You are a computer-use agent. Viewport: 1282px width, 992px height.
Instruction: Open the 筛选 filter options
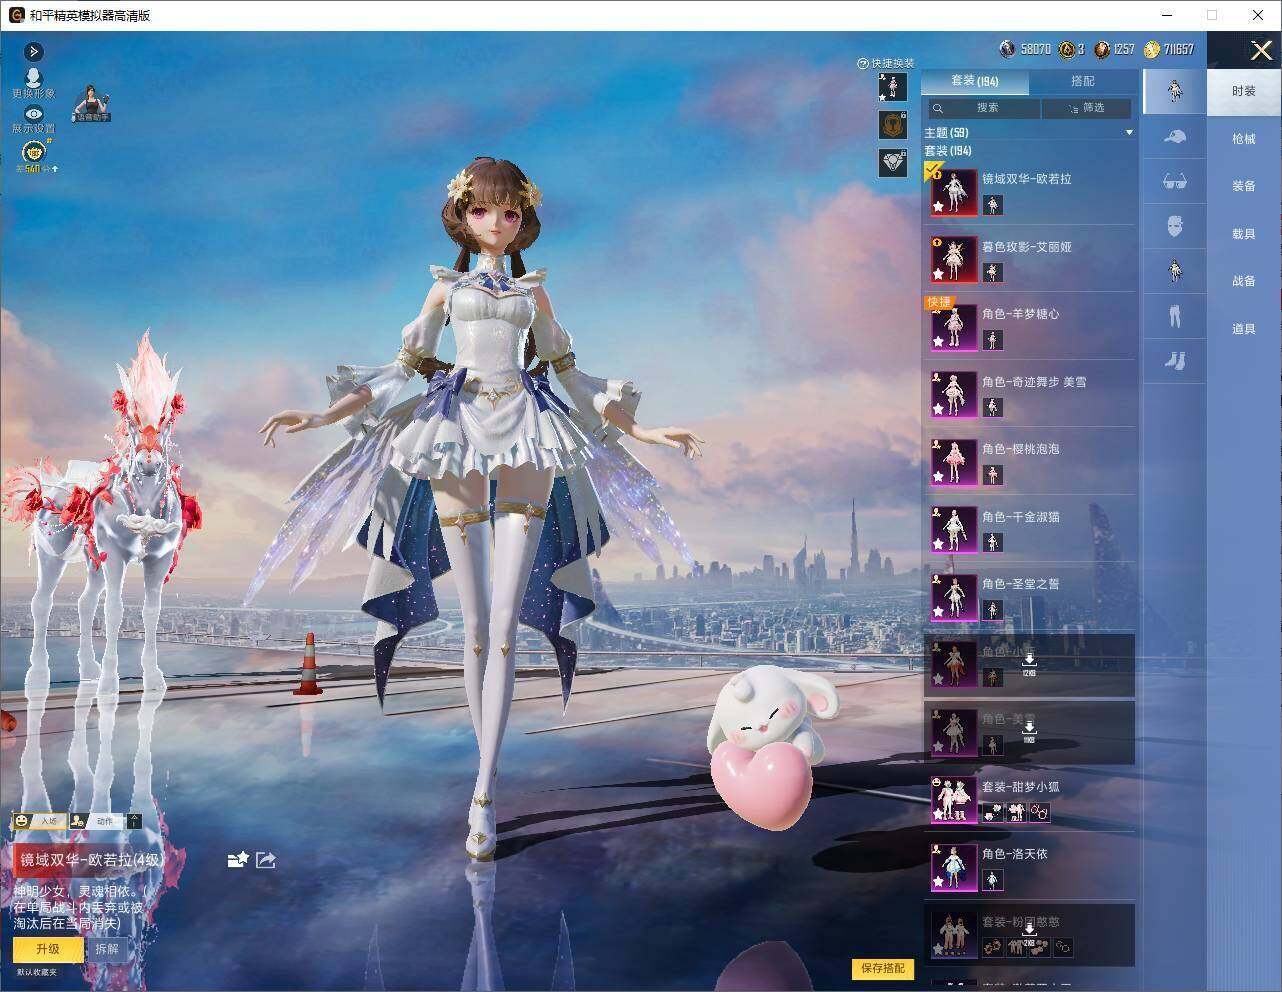pyautogui.click(x=1087, y=108)
